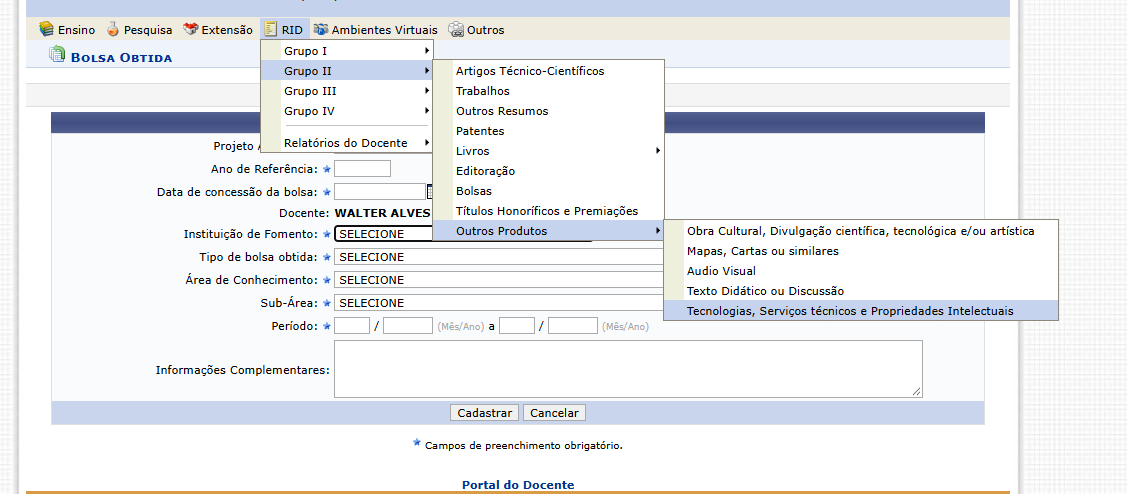This screenshot has height=494, width=1127.
Task: Click Período start month field
Action: tap(352, 326)
